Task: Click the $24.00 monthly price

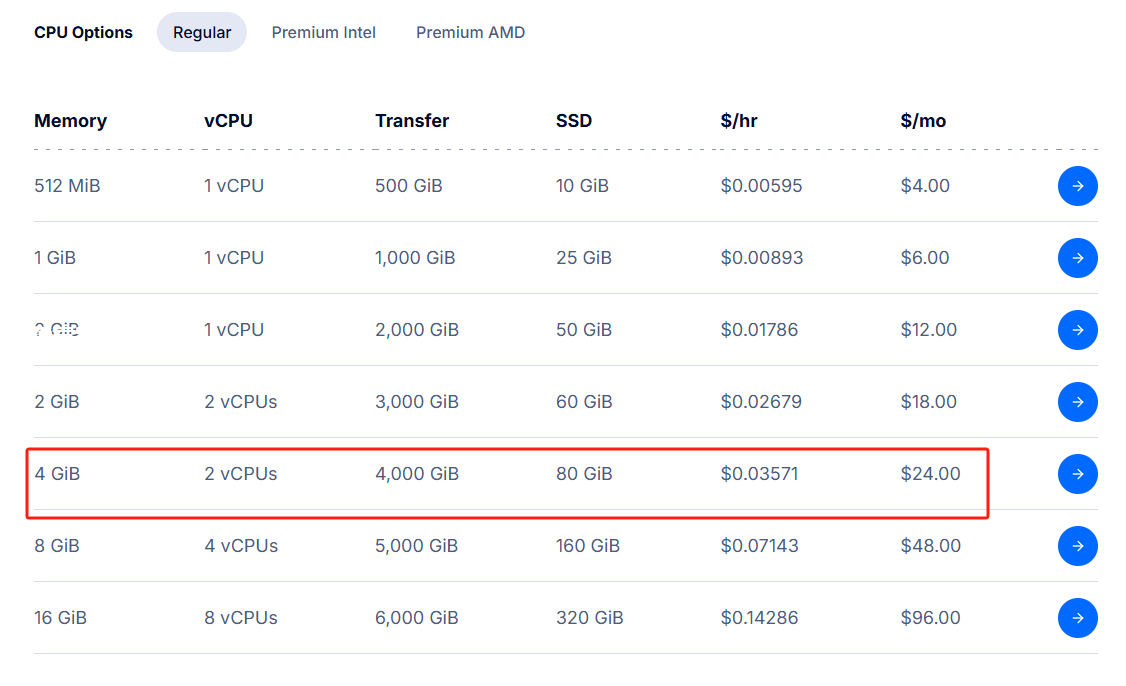Action: [x=930, y=474]
